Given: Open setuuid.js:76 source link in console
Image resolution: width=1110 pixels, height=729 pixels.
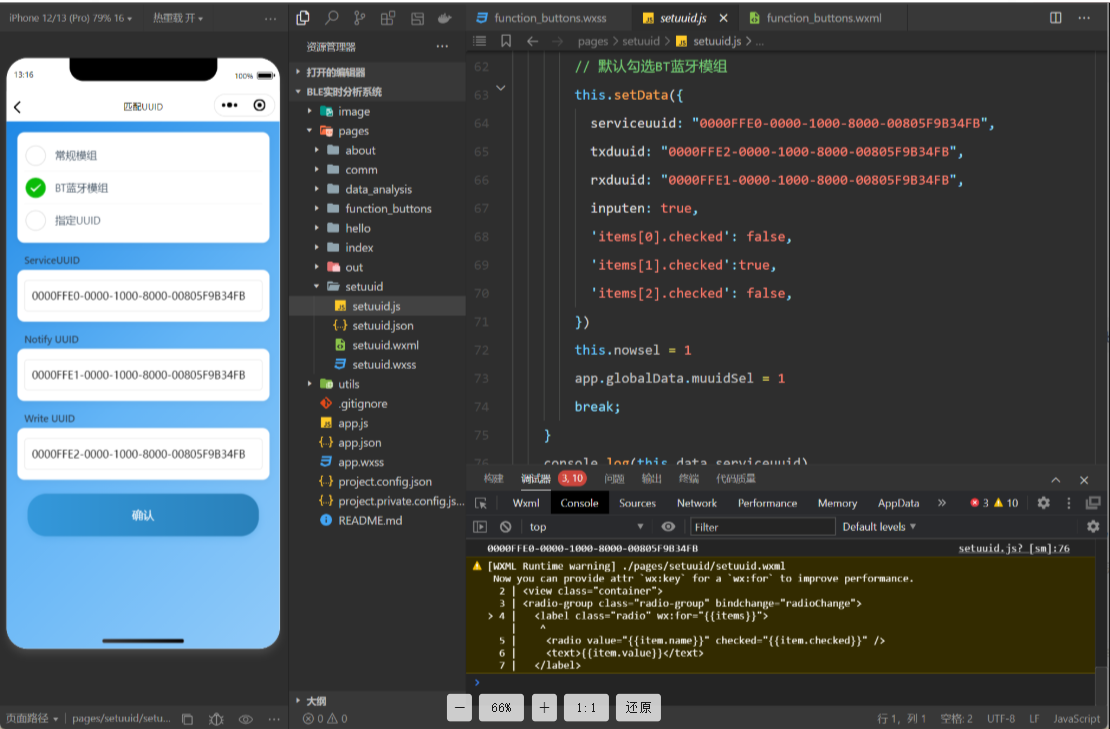Looking at the screenshot, I should 1014,549.
